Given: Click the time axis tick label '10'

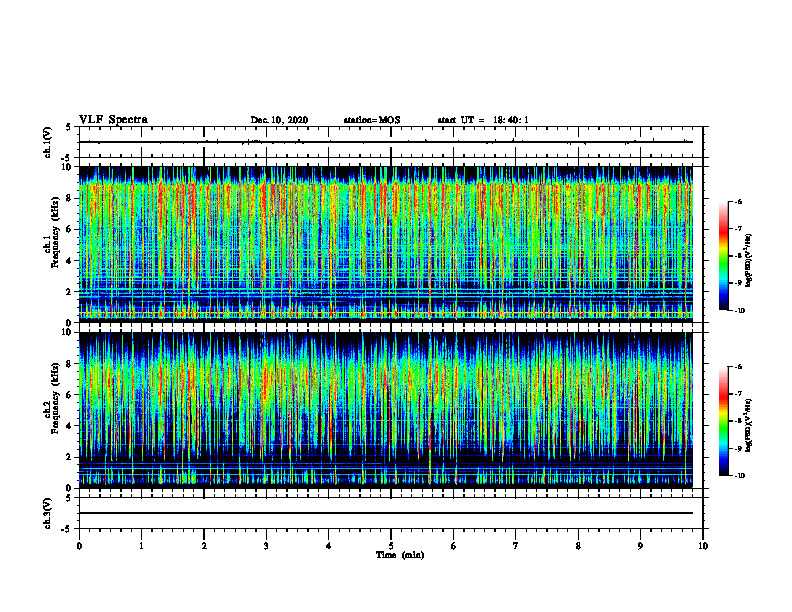Looking at the screenshot, I should (703, 546).
